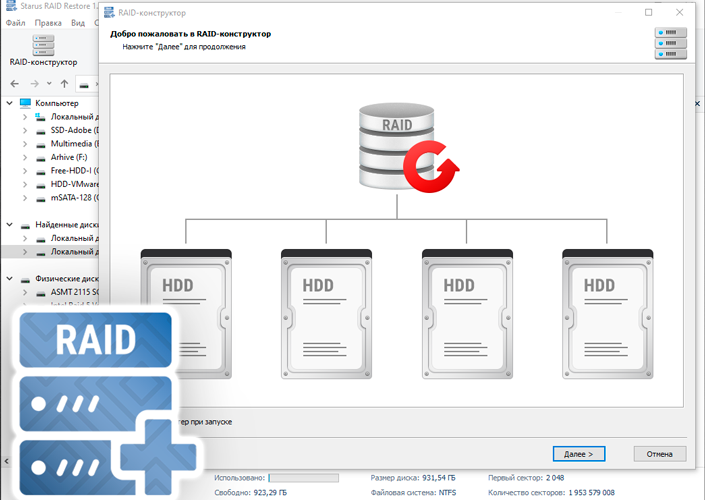Select the HDD-VMware drive
This screenshot has height=500, width=705.
75,184
